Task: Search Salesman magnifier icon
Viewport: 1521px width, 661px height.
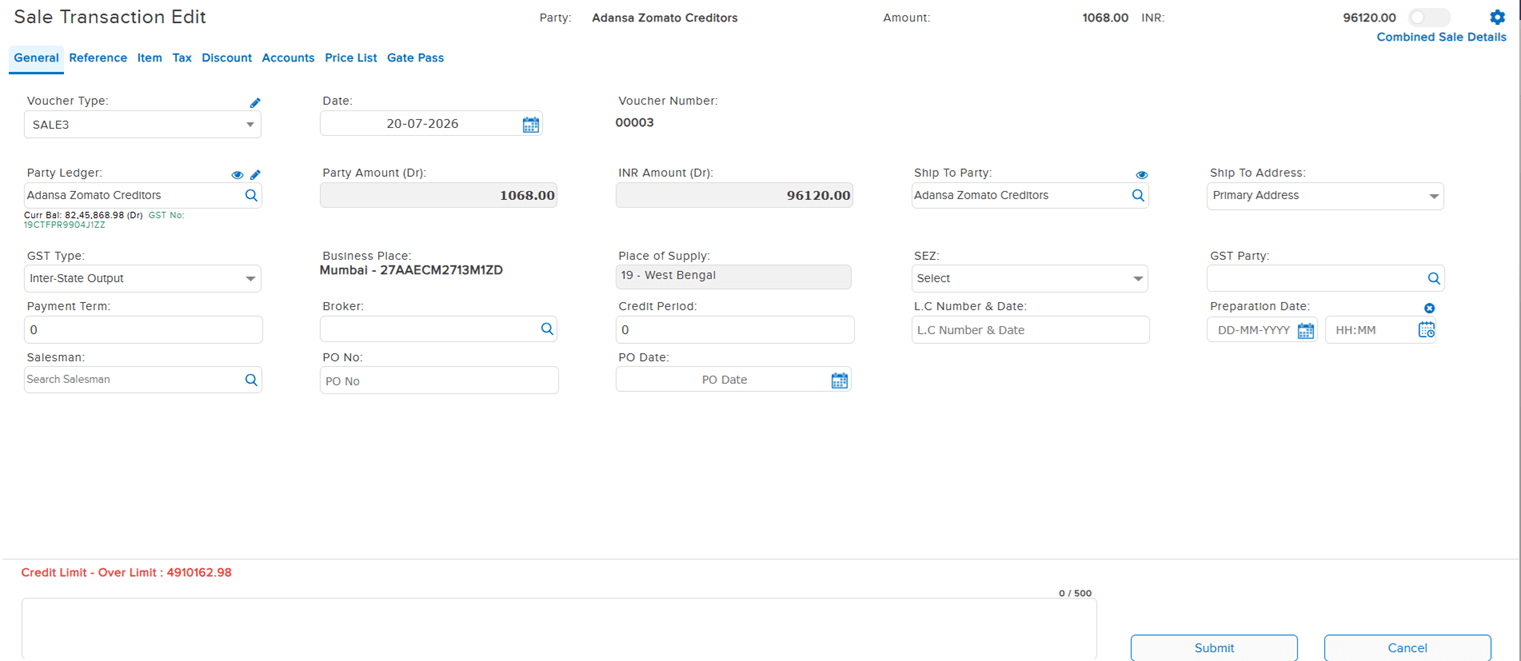Action: [251, 380]
